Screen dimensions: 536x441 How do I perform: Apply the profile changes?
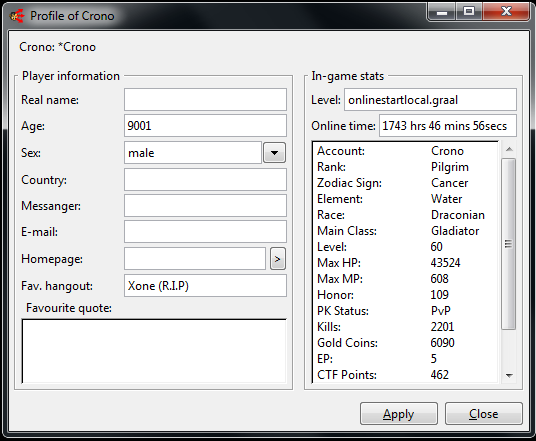click(x=399, y=414)
